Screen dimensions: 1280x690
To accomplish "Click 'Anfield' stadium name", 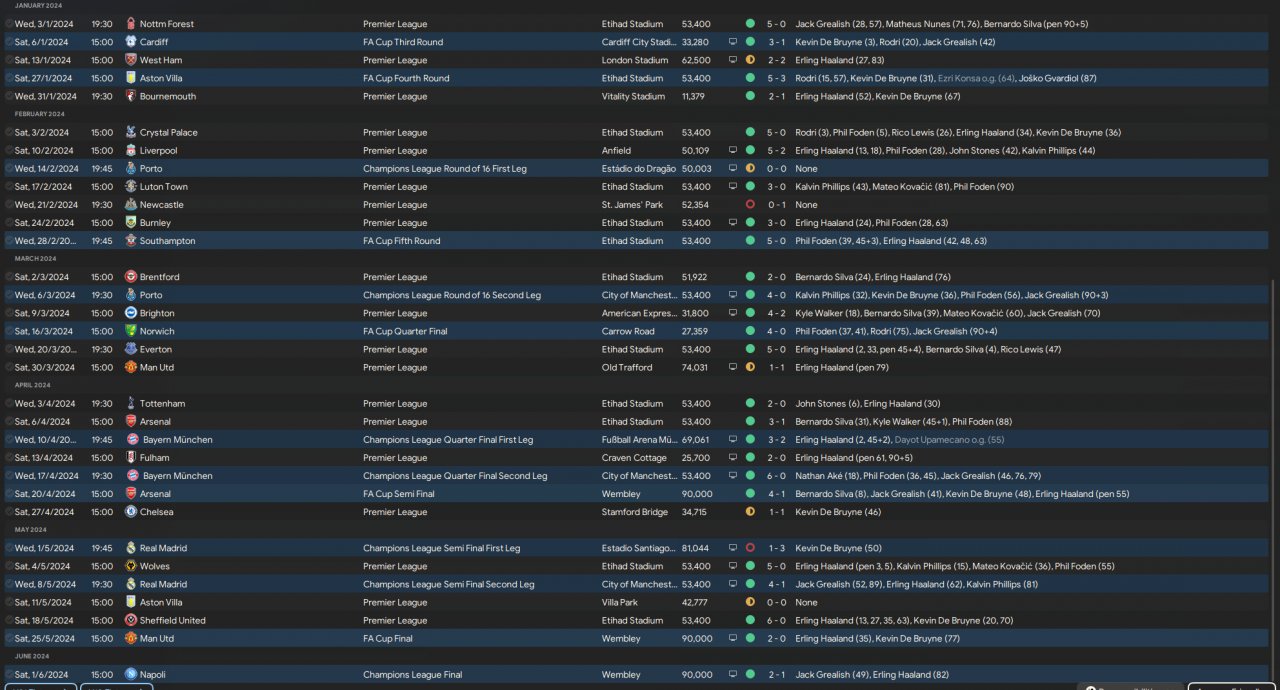I will (x=616, y=150).
